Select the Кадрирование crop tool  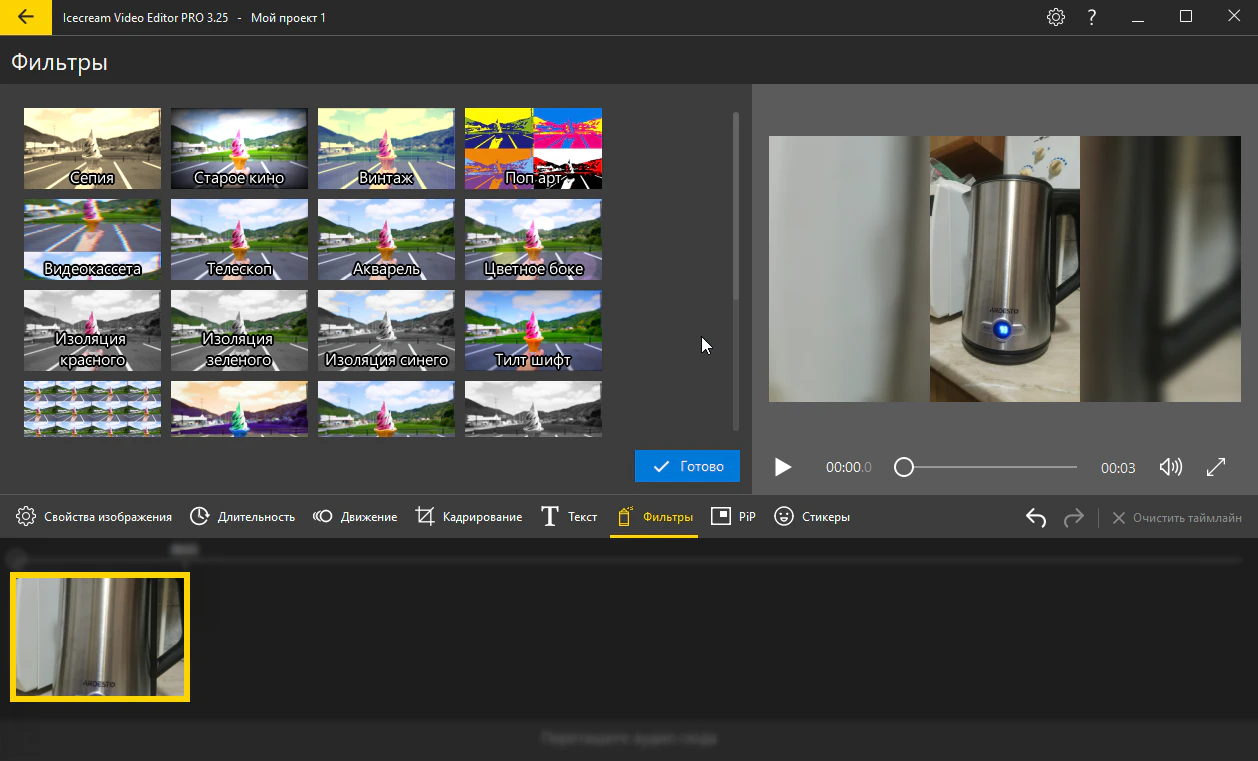click(469, 517)
